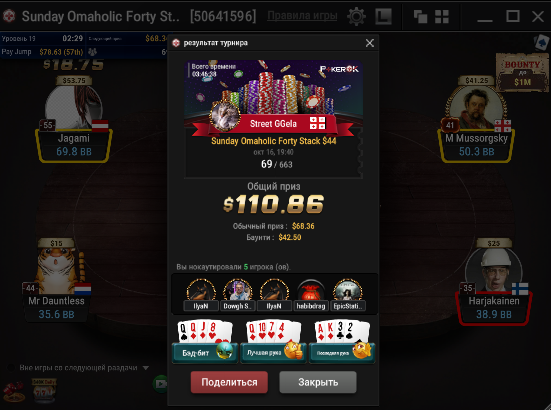Image resolution: width=551 pixels, height=410 pixels.
Task: Click the Закрыть button
Action: pos(318,382)
